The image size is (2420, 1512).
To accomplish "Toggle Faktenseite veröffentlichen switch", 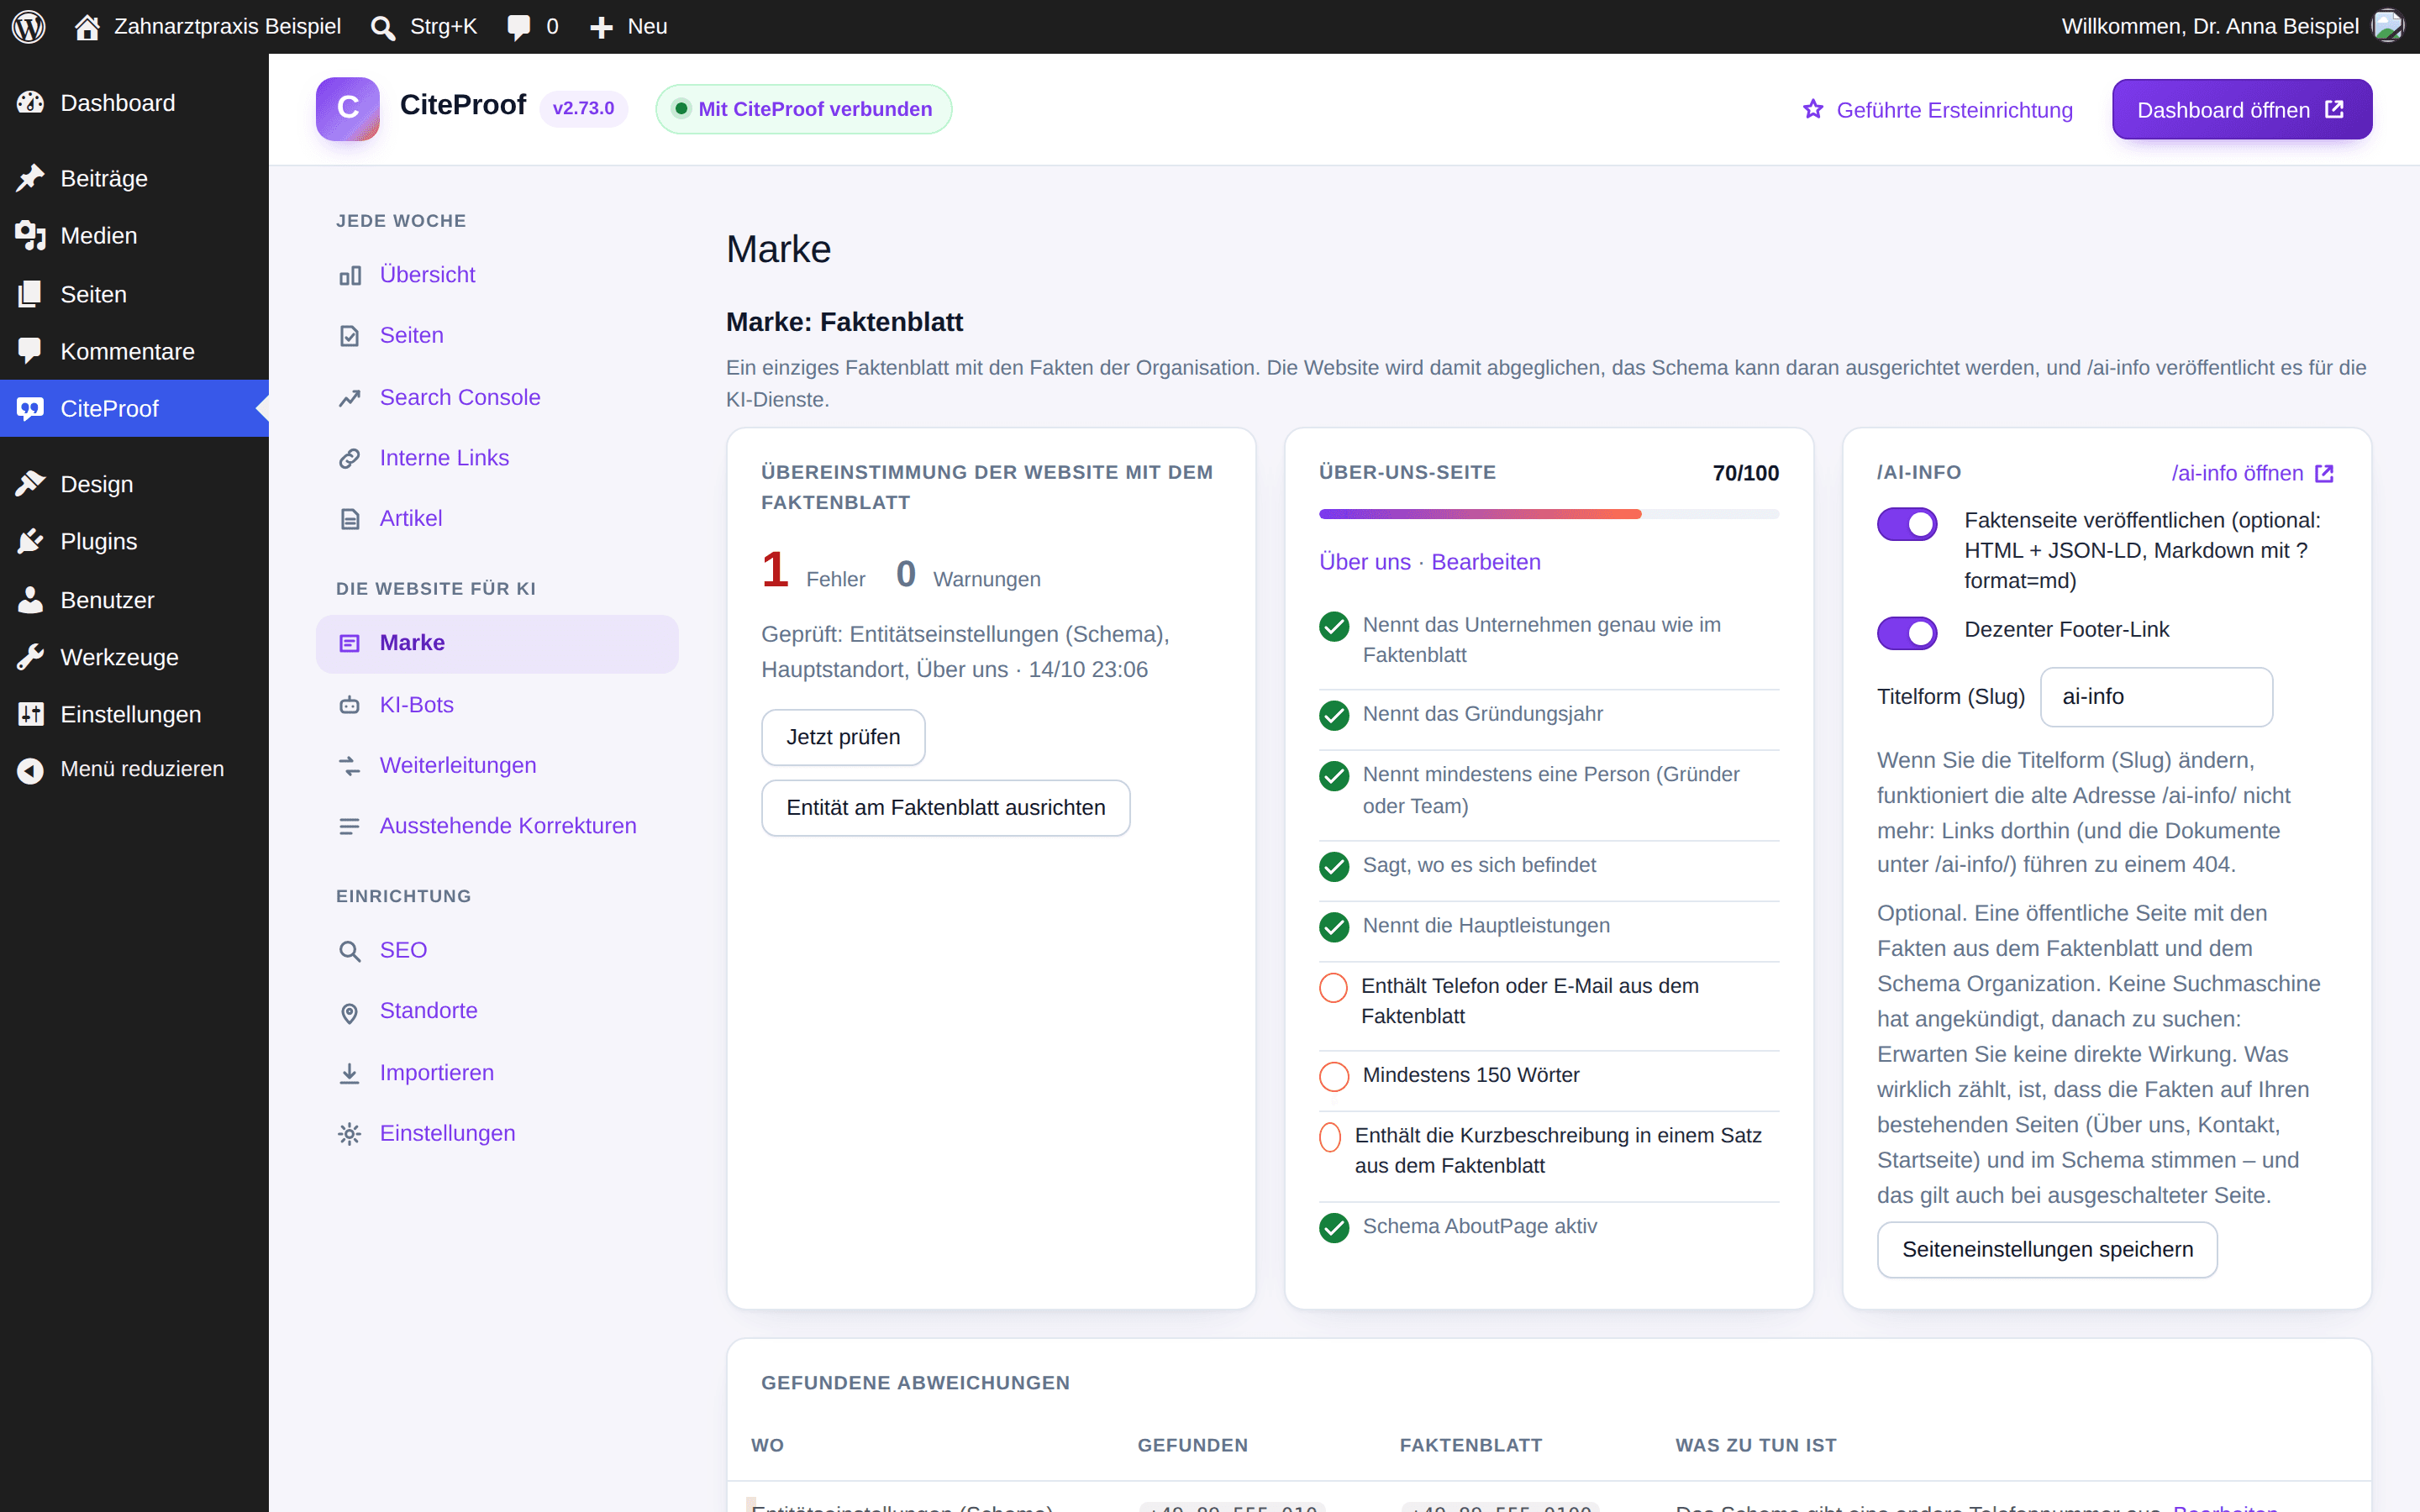I will (x=1906, y=524).
